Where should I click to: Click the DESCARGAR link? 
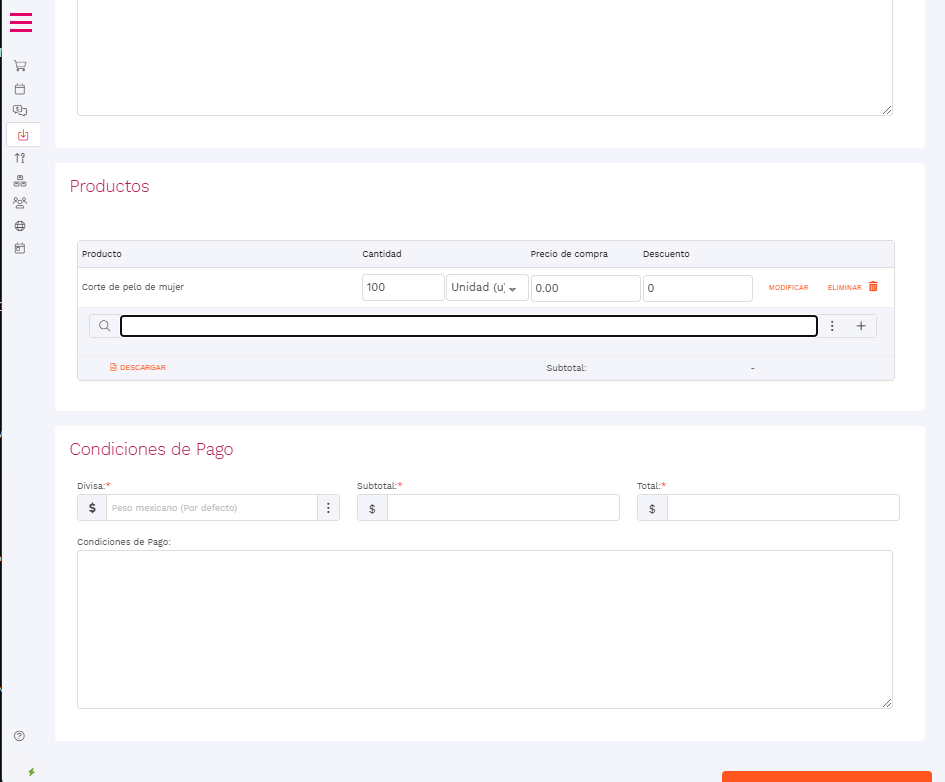[x=138, y=368]
